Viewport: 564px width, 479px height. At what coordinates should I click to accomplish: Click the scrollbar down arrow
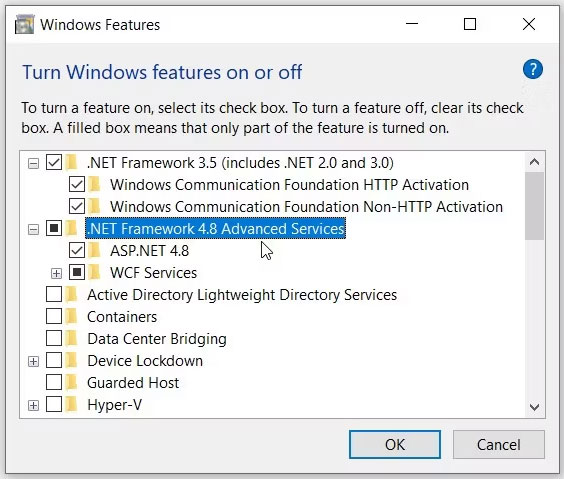pyautogui.click(x=534, y=407)
